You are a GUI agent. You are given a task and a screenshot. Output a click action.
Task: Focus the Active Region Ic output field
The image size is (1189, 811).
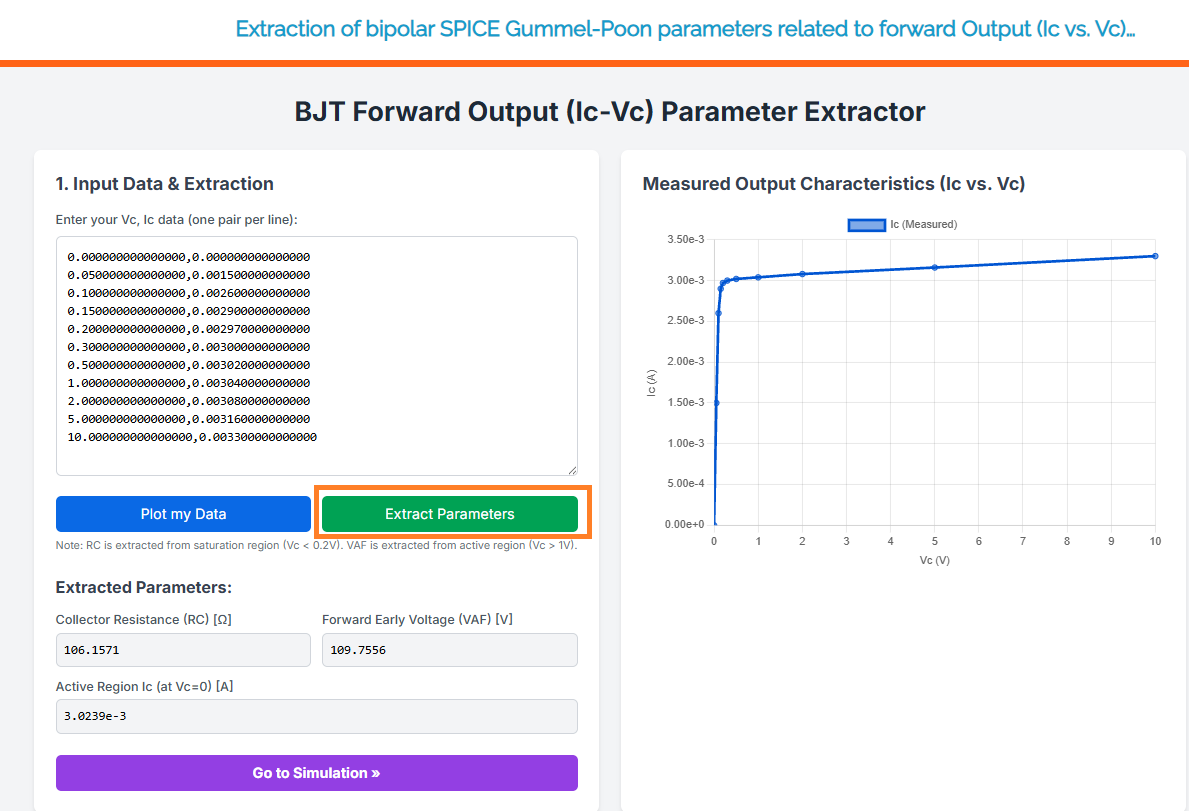pyautogui.click(x=316, y=716)
